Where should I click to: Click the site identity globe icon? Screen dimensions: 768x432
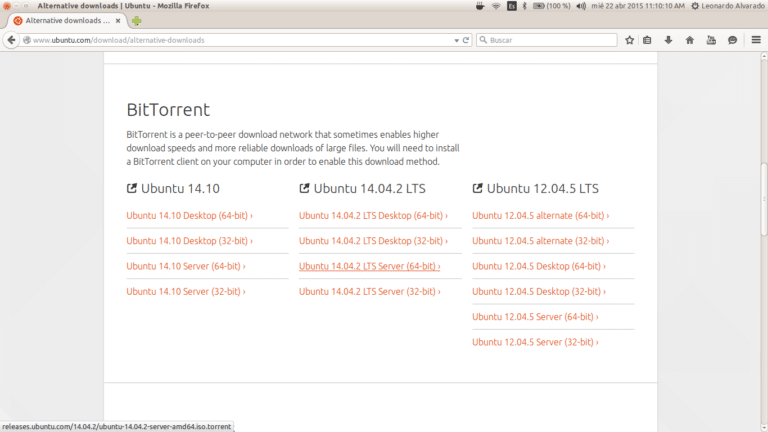click(27, 40)
